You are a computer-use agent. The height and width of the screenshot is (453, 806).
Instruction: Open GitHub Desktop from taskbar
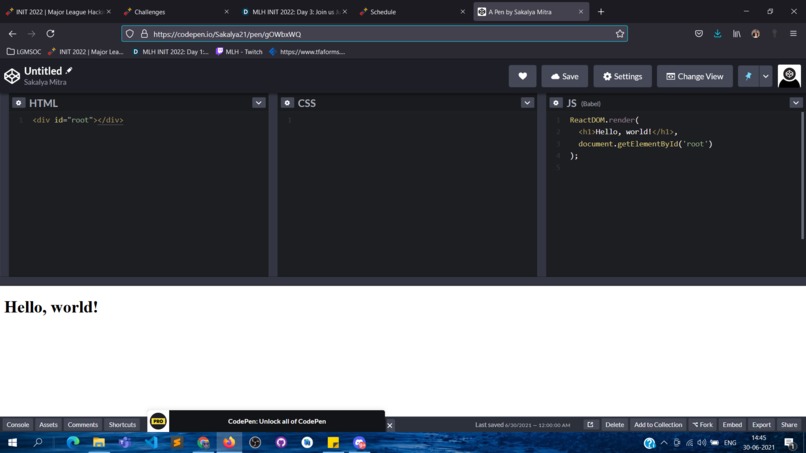[x=281, y=442]
